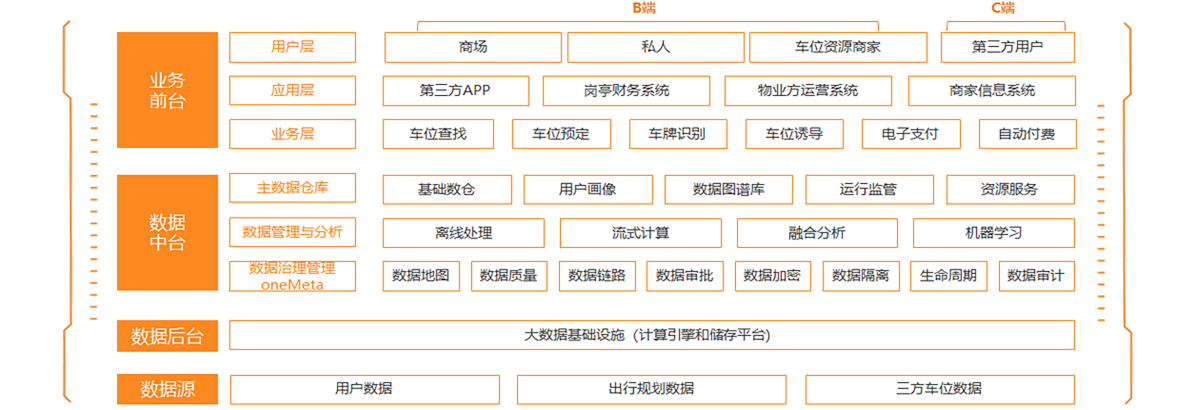Select the 融合分析 box
This screenshot has width=1200, height=410.
(818, 233)
